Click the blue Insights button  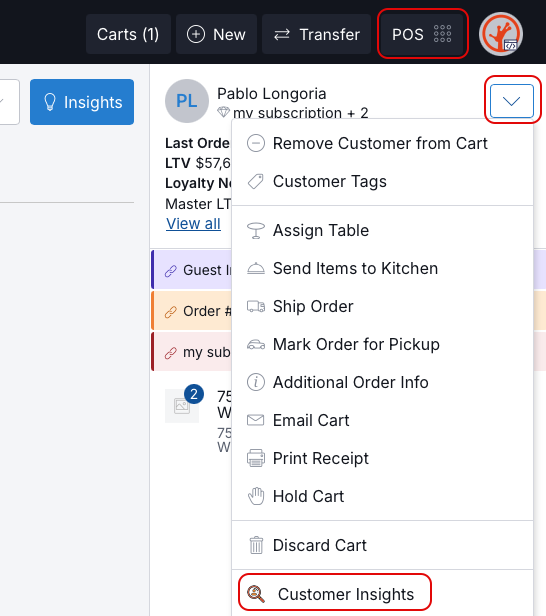click(82, 102)
